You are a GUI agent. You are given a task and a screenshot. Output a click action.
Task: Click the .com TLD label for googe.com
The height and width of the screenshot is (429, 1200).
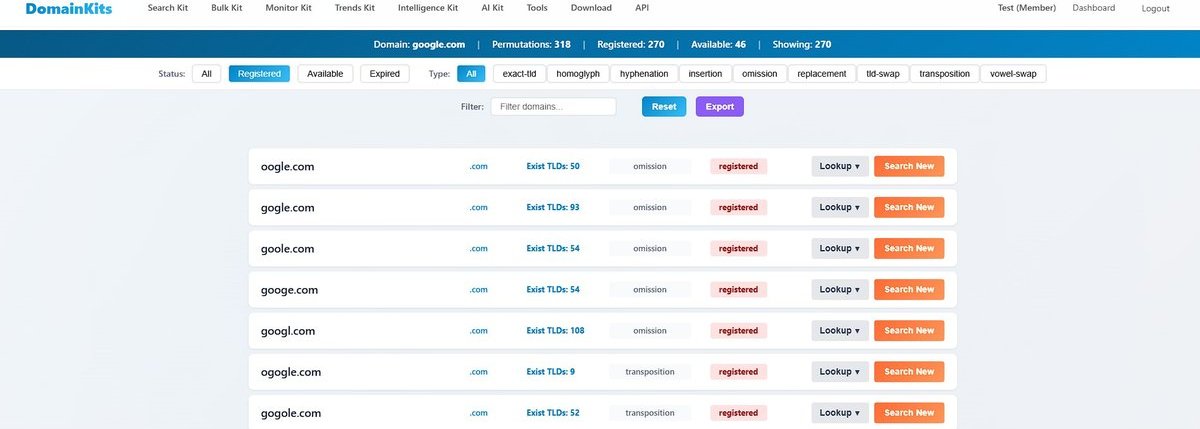tap(478, 289)
